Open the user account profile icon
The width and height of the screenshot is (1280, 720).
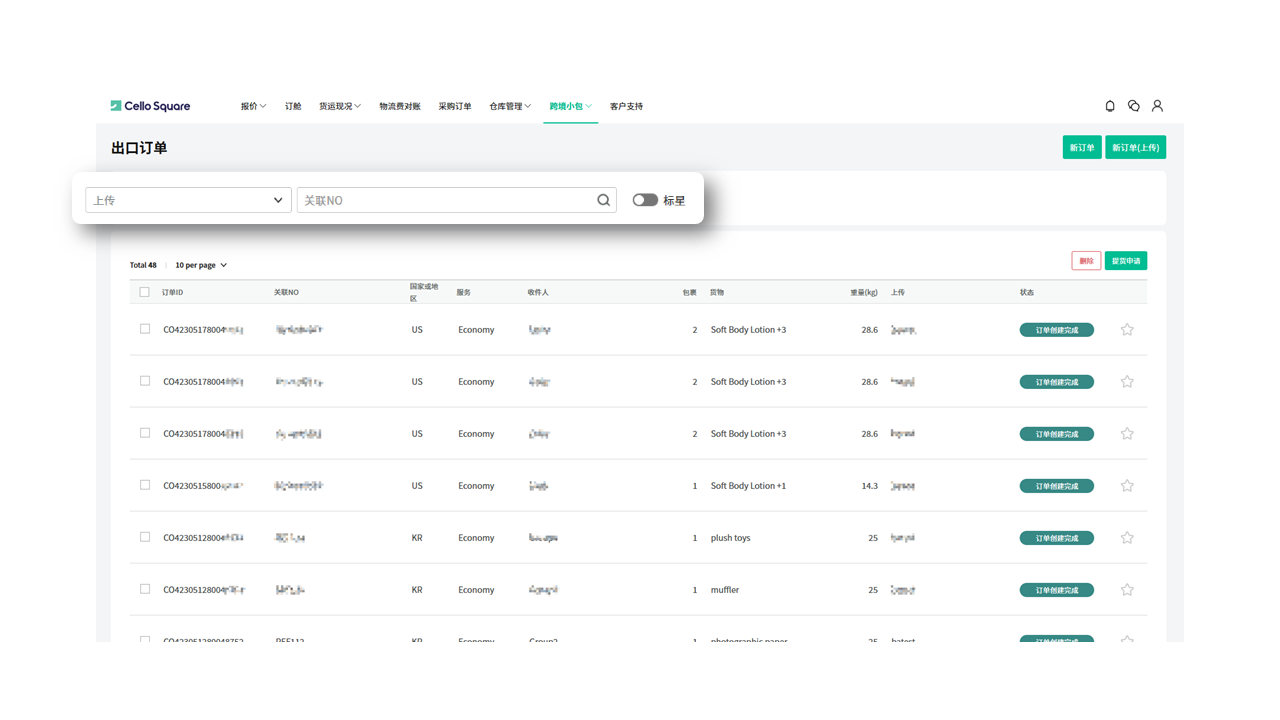coord(1157,106)
